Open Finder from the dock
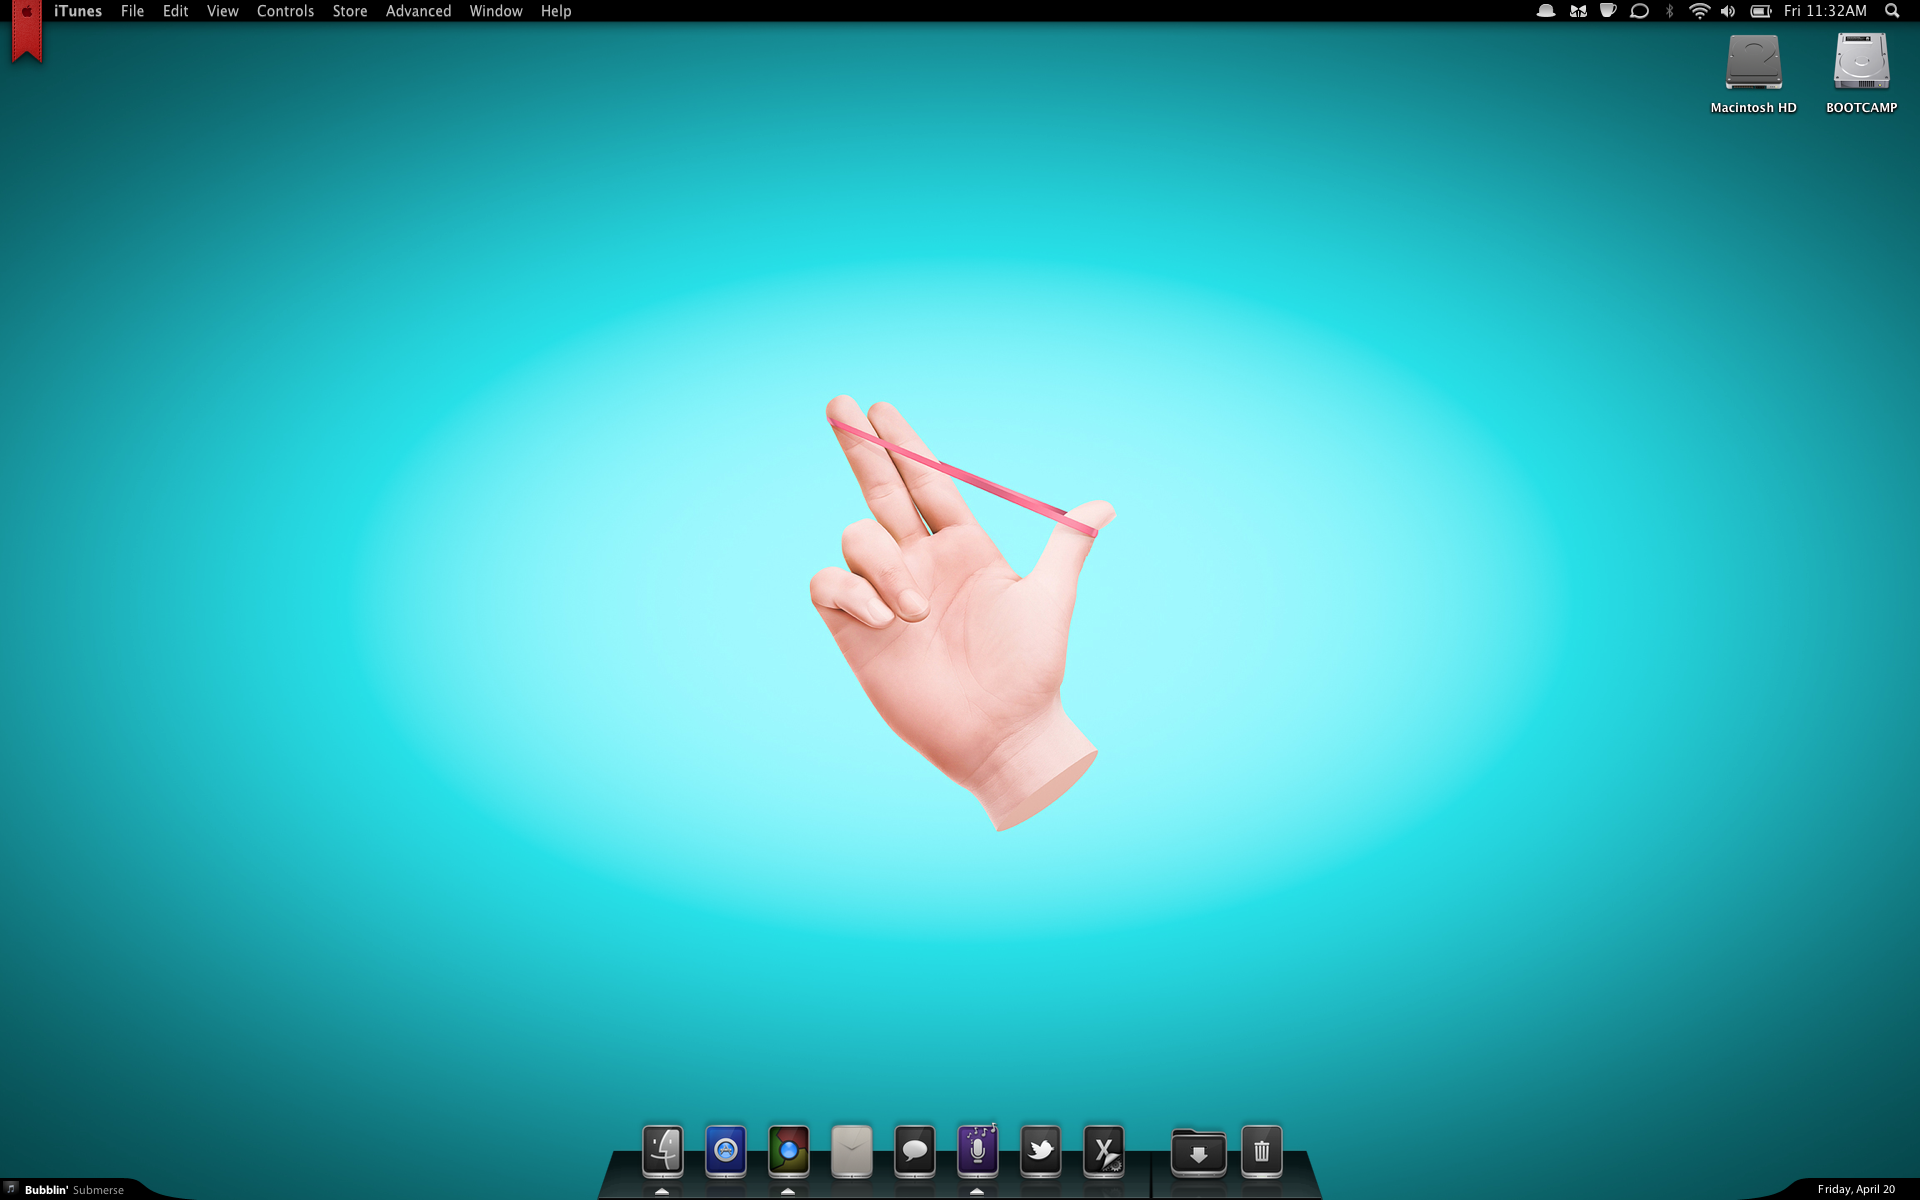The height and width of the screenshot is (1200, 1920). (x=662, y=1151)
